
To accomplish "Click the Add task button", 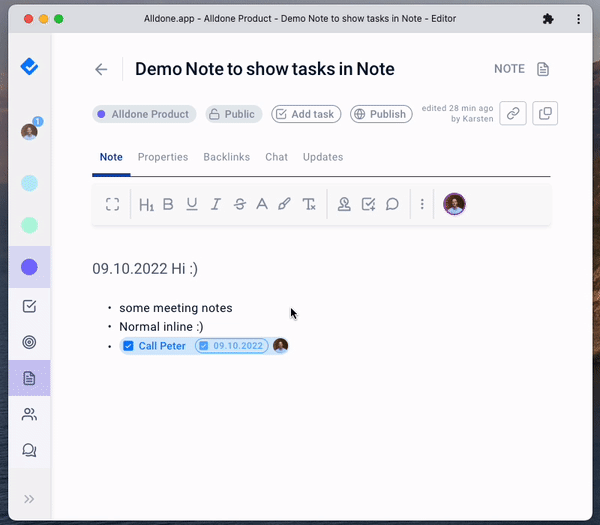I will tap(306, 114).
